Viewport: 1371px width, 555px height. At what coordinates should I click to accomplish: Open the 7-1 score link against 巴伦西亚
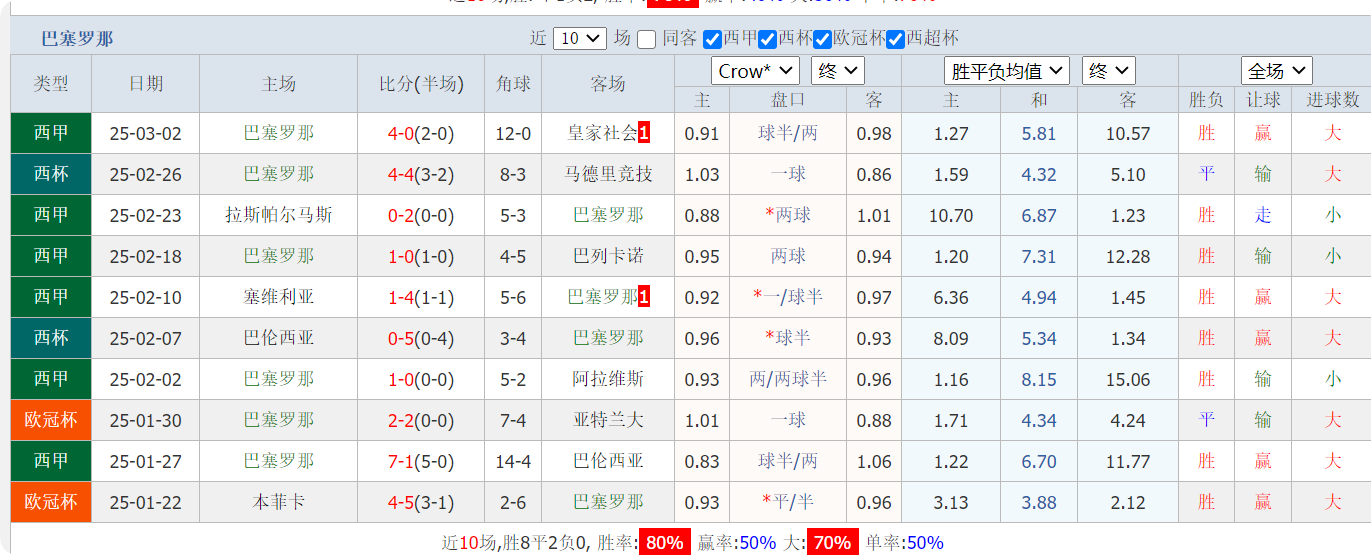400,462
